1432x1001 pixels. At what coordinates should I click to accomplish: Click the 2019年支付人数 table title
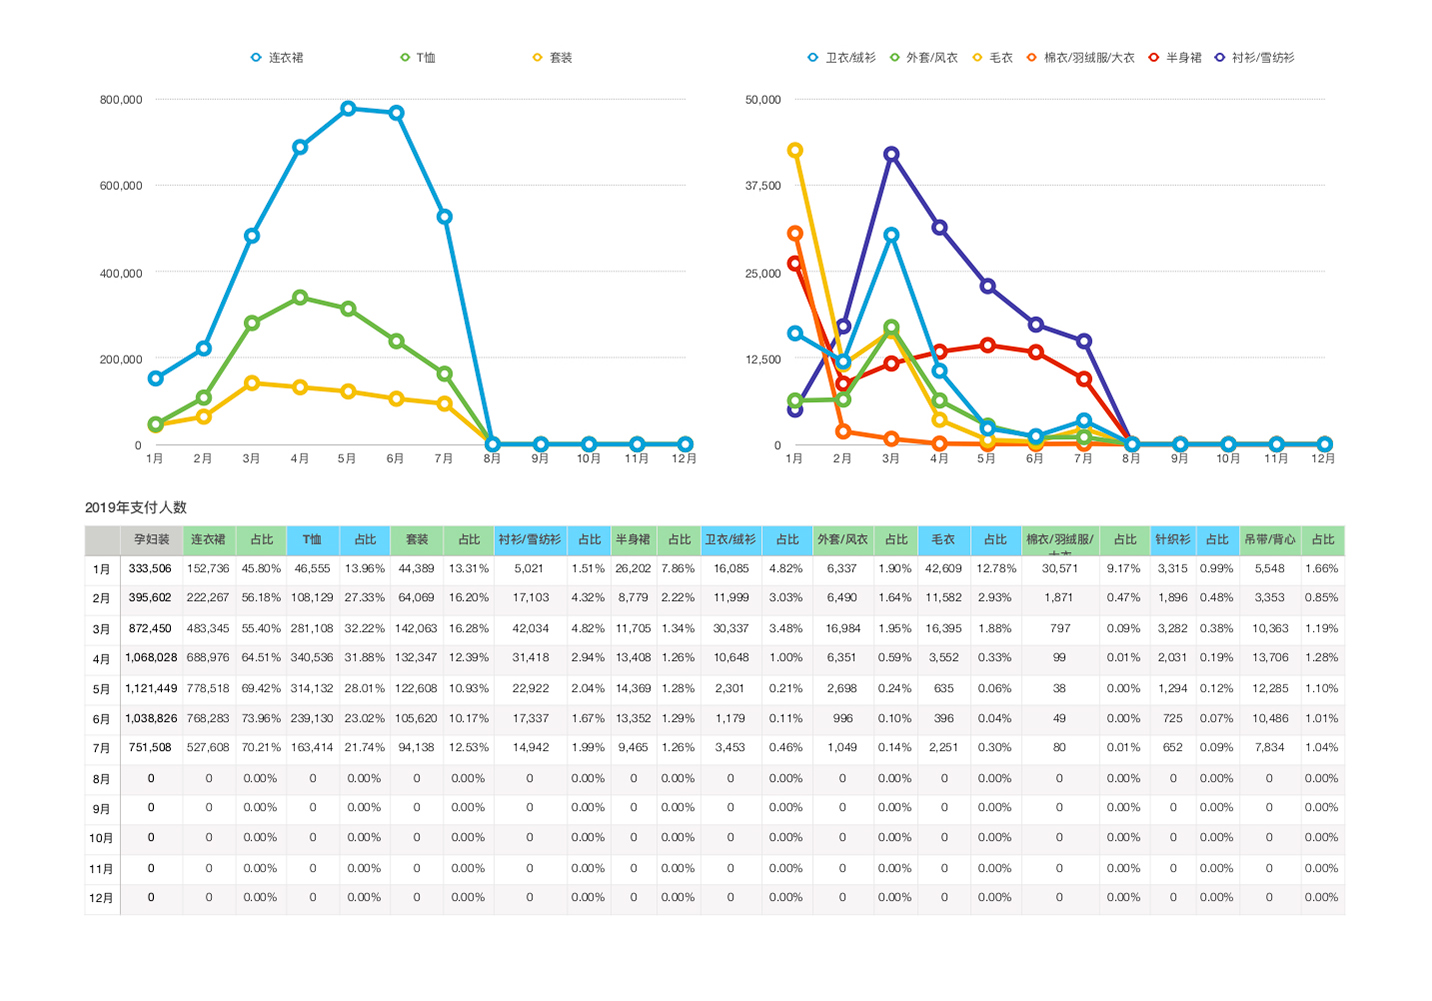pyautogui.click(x=136, y=508)
